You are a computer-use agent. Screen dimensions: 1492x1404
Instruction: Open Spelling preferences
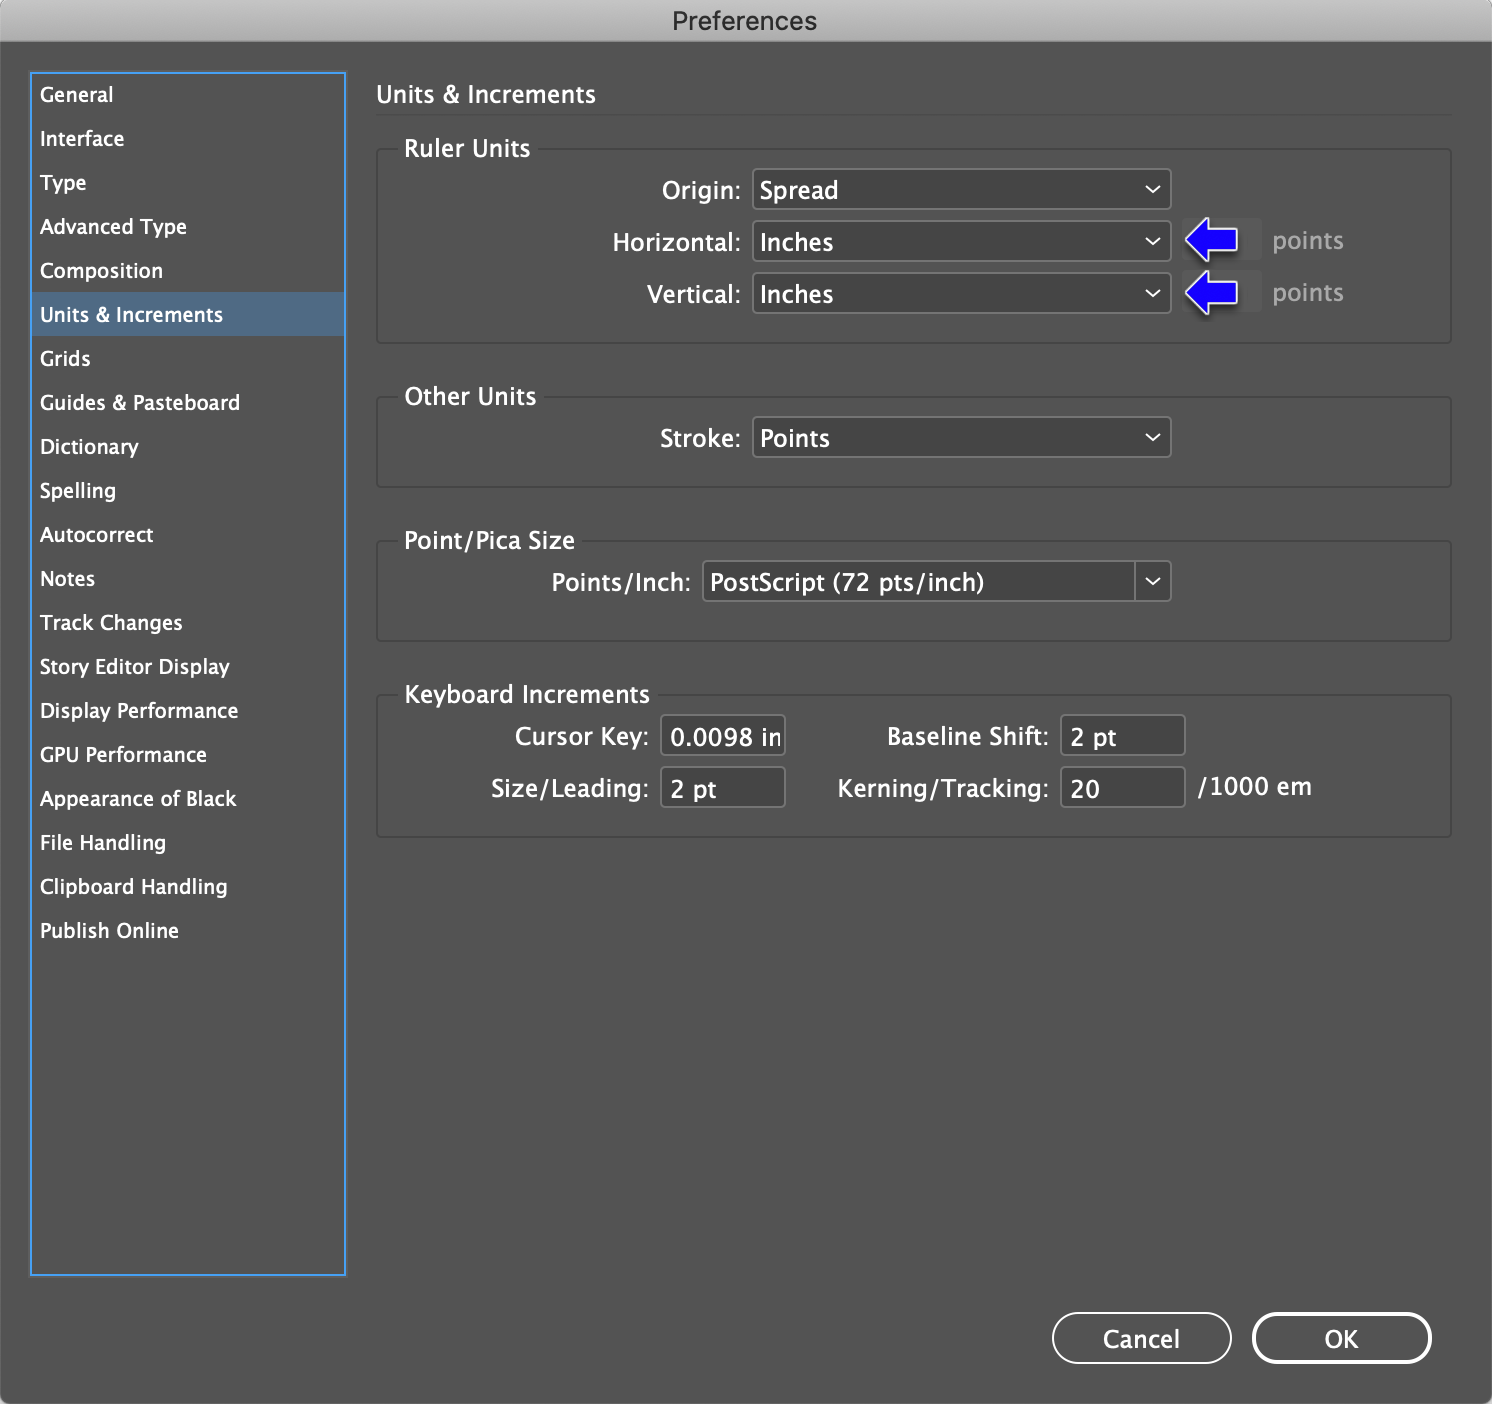[x=188, y=491]
